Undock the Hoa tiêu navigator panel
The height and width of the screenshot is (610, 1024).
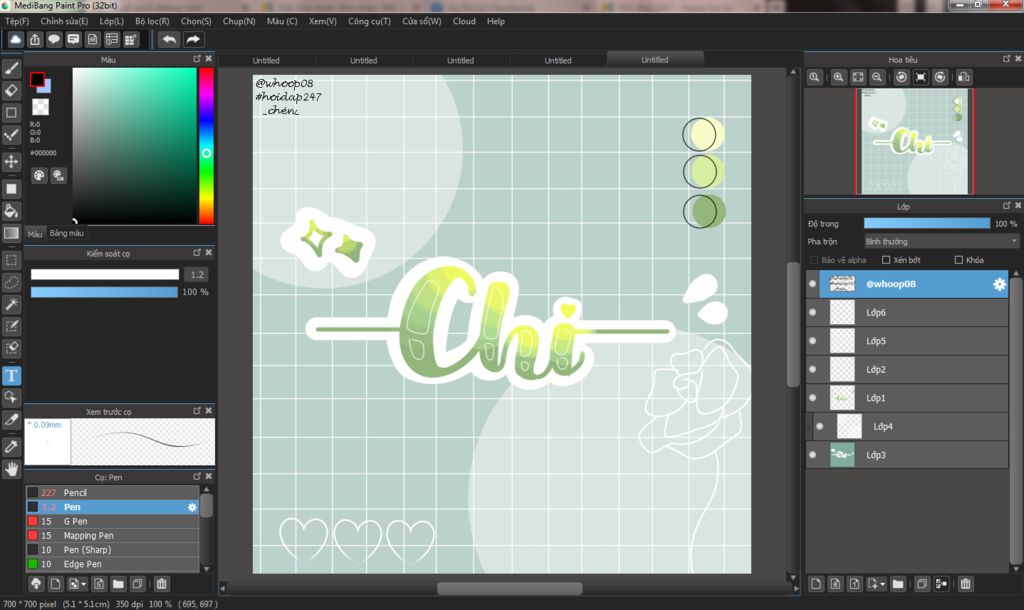click(1006, 59)
